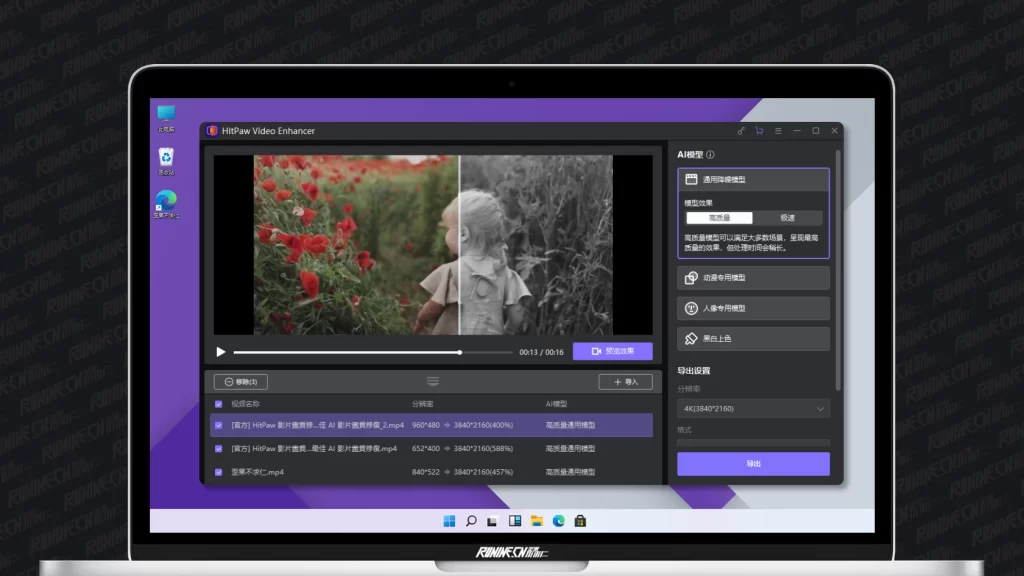The width and height of the screenshot is (1024, 576).
Task: Open the shopping cart purchase icon
Action: click(759, 131)
